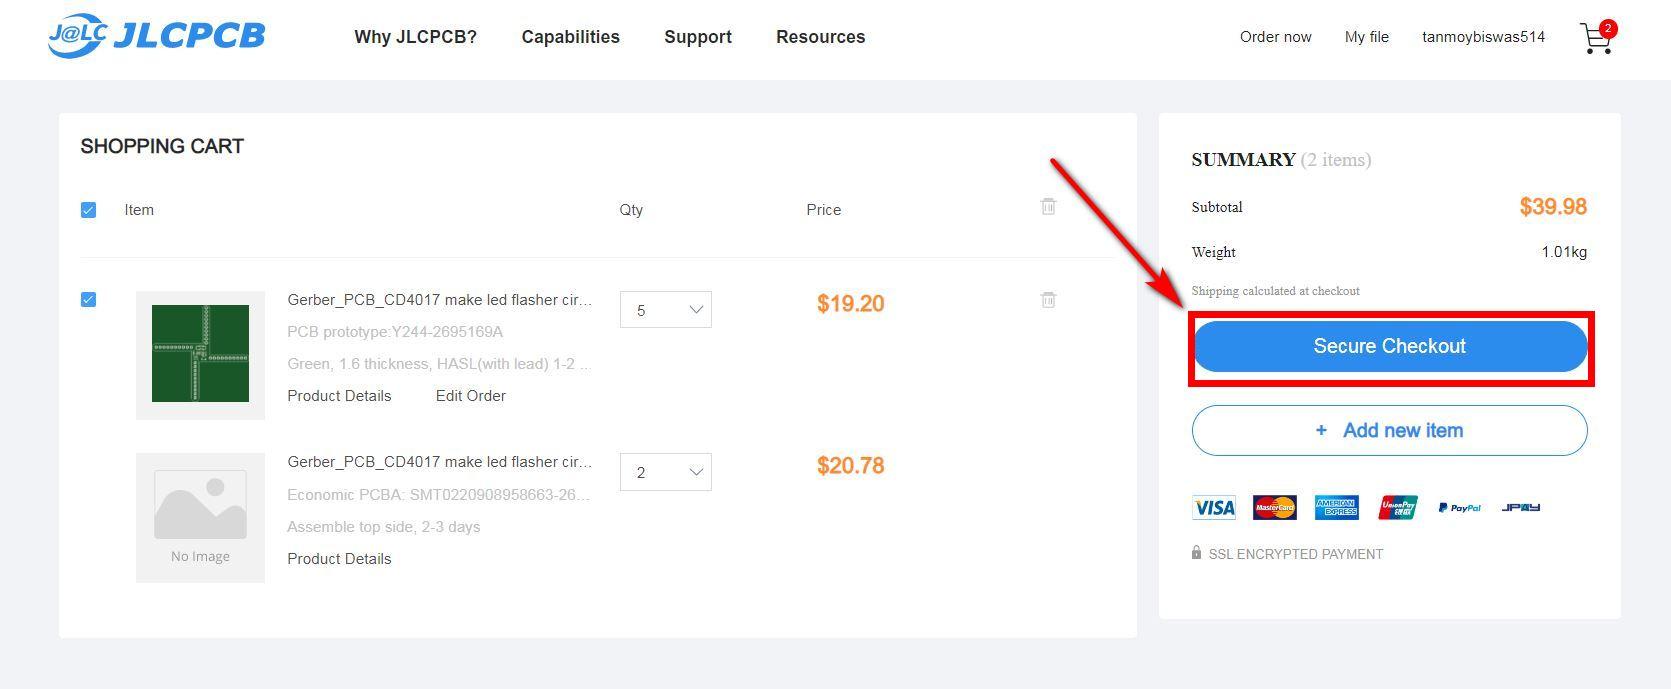This screenshot has height=689, width=1671.
Task: Click the Add new item button
Action: (x=1390, y=430)
